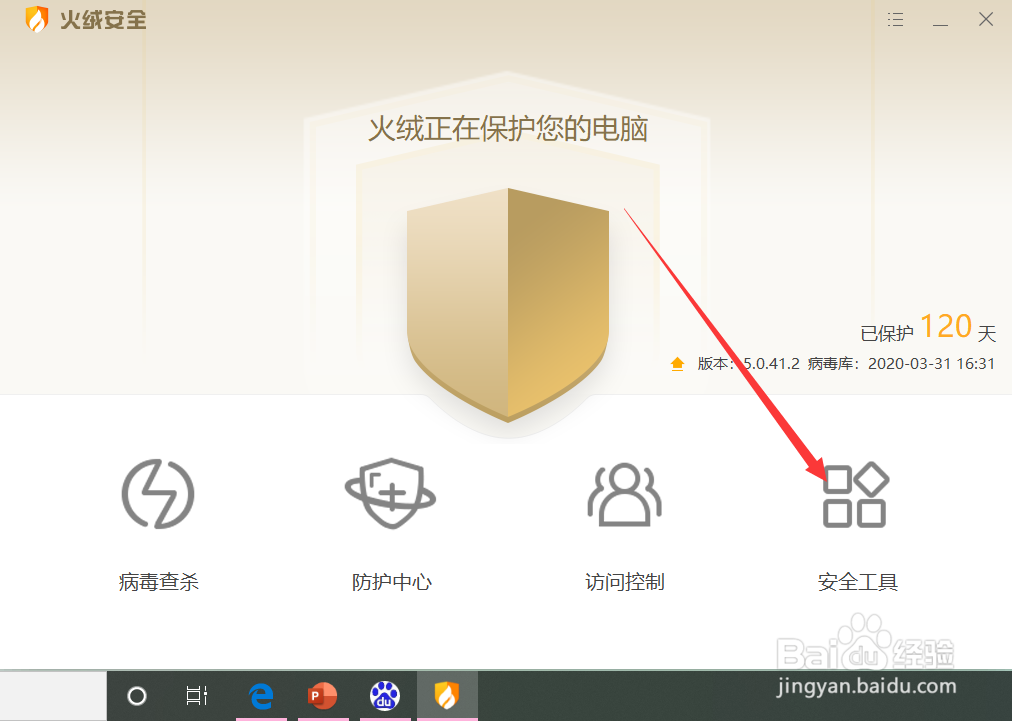This screenshot has width=1012, height=721.
Task: Open the 防护中心 protection center icon
Action: [390, 494]
